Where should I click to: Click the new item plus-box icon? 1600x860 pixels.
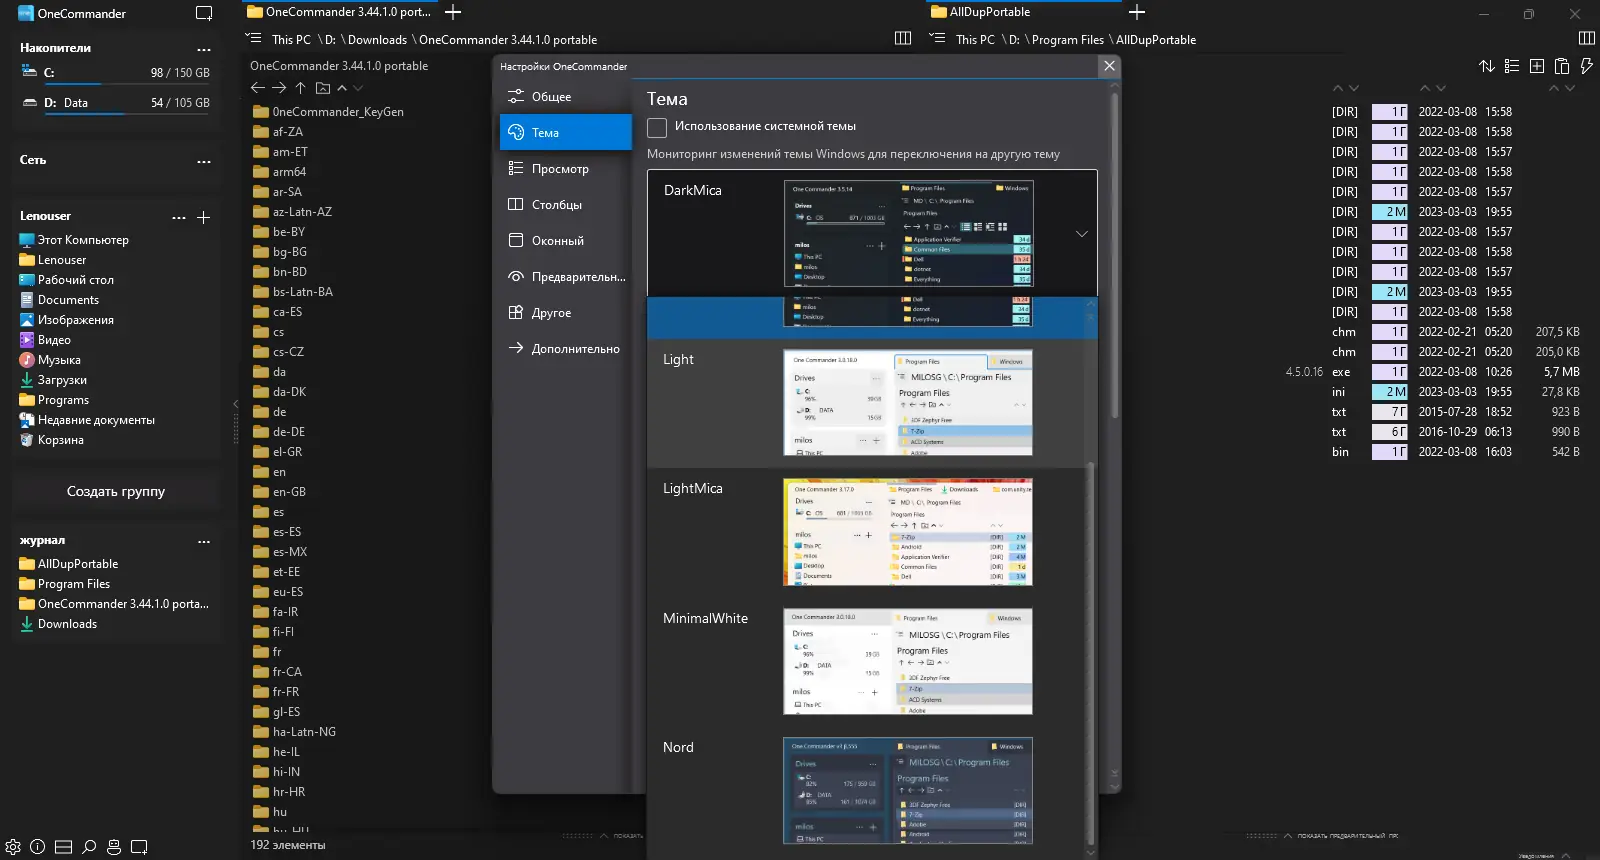(1537, 66)
